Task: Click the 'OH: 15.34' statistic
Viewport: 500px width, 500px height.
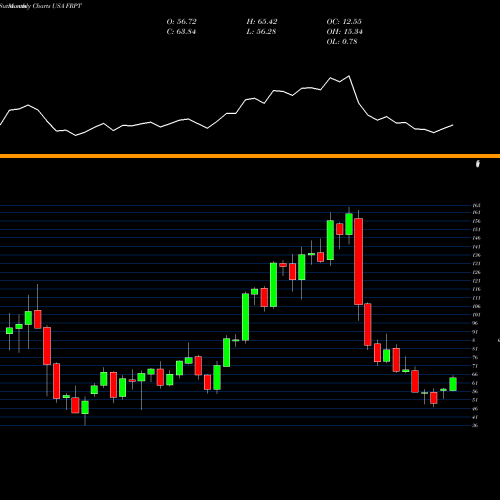Action: pos(344,32)
